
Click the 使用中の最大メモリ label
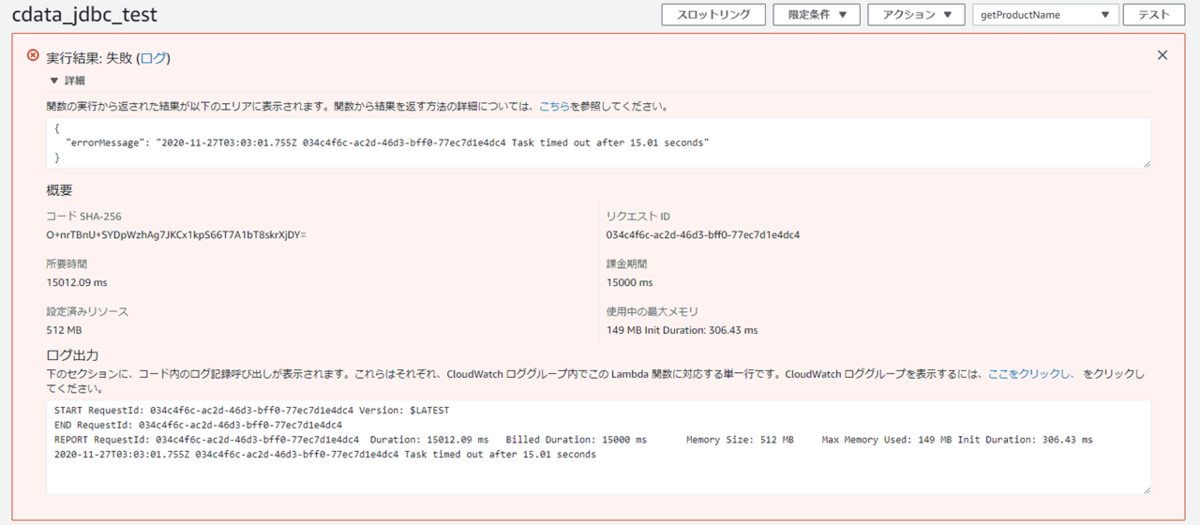tap(652, 312)
